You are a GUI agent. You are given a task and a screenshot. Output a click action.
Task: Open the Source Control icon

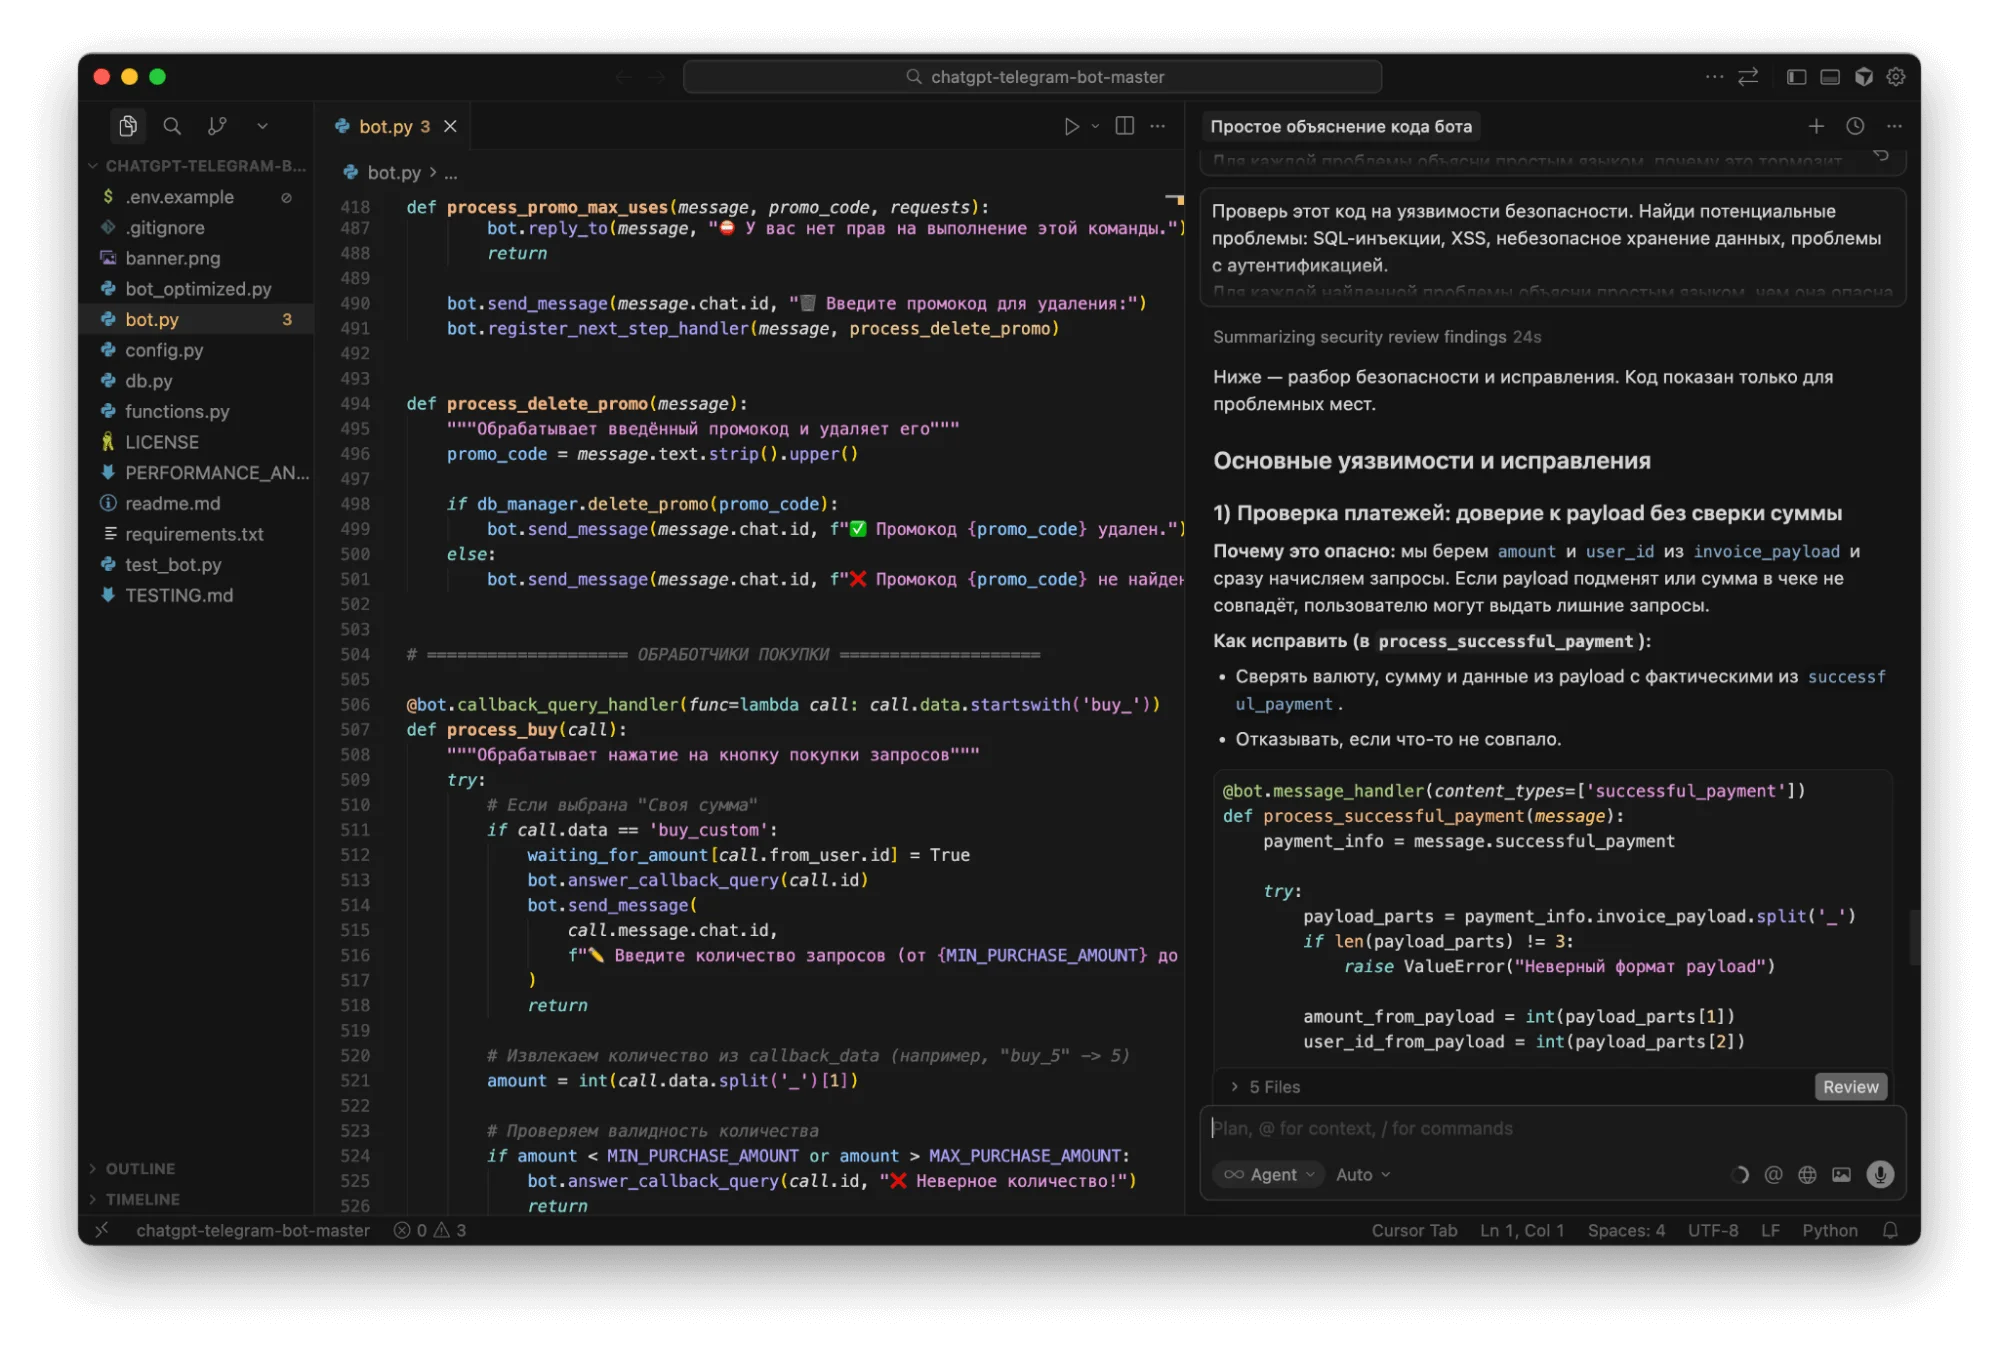[217, 126]
